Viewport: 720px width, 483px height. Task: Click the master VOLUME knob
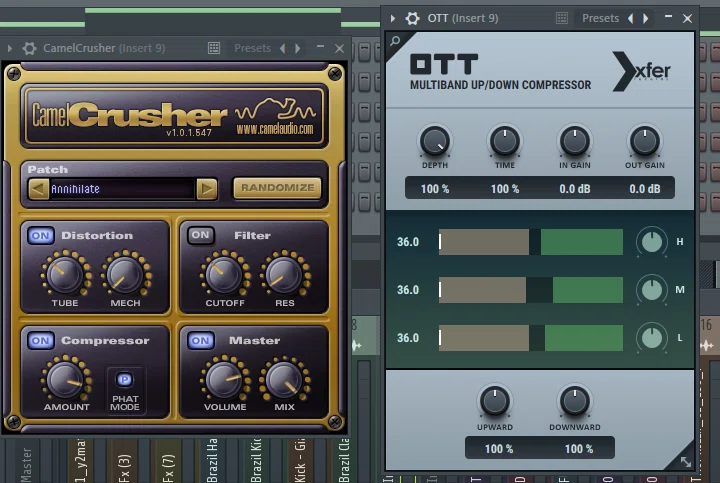click(225, 379)
